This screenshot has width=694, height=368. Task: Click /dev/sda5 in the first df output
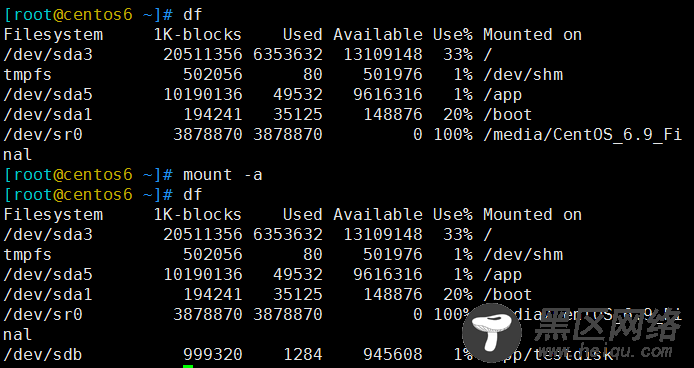[x=48, y=94]
